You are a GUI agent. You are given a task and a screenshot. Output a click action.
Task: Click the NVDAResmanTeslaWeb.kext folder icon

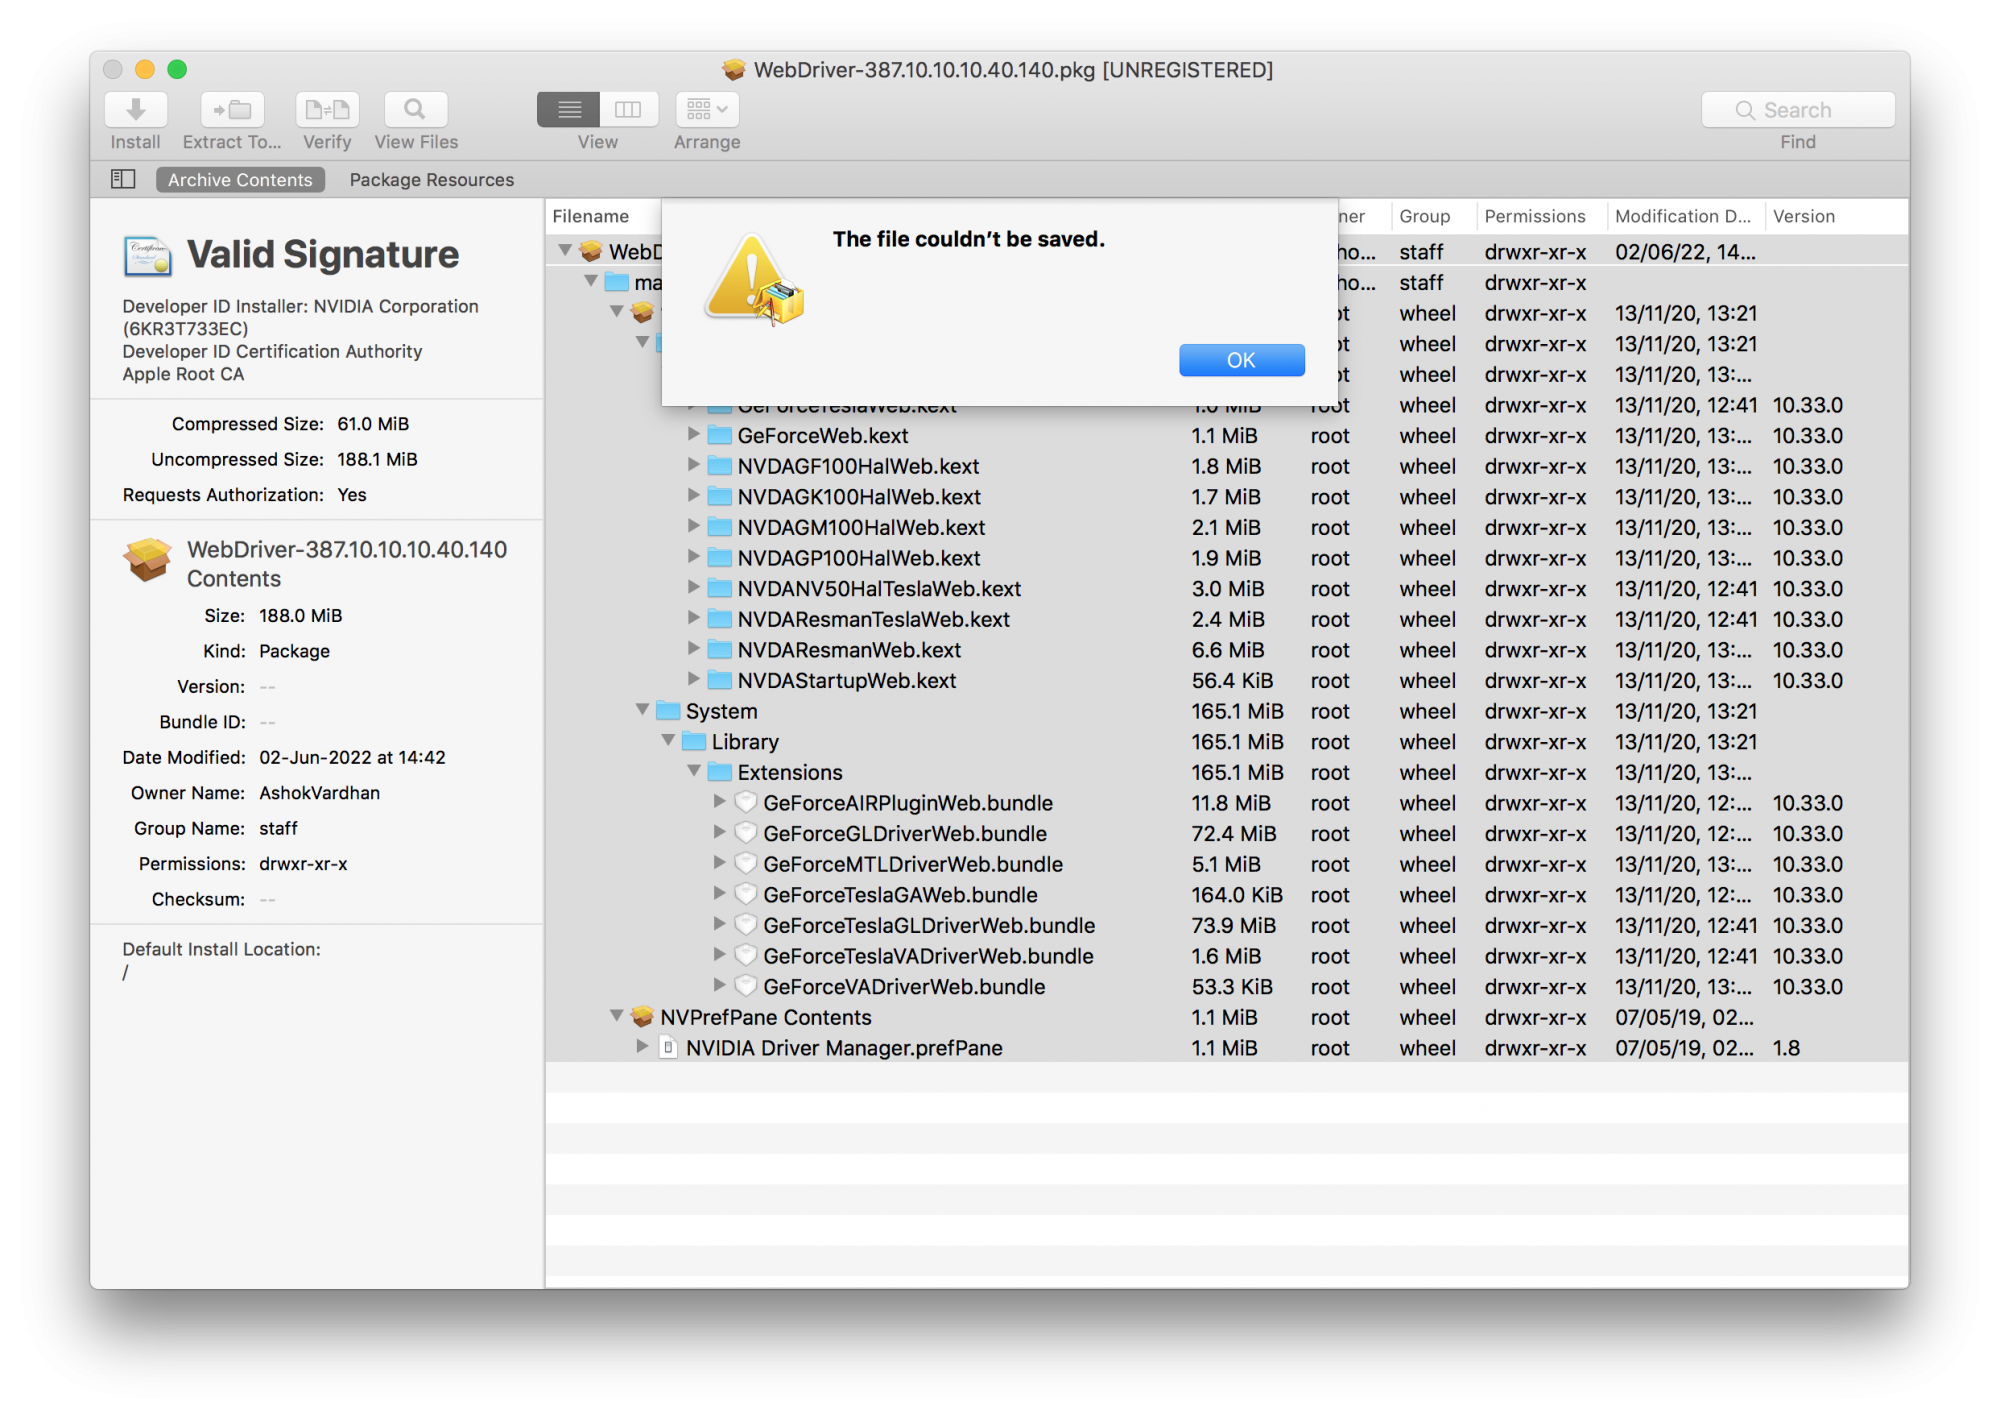click(x=720, y=619)
